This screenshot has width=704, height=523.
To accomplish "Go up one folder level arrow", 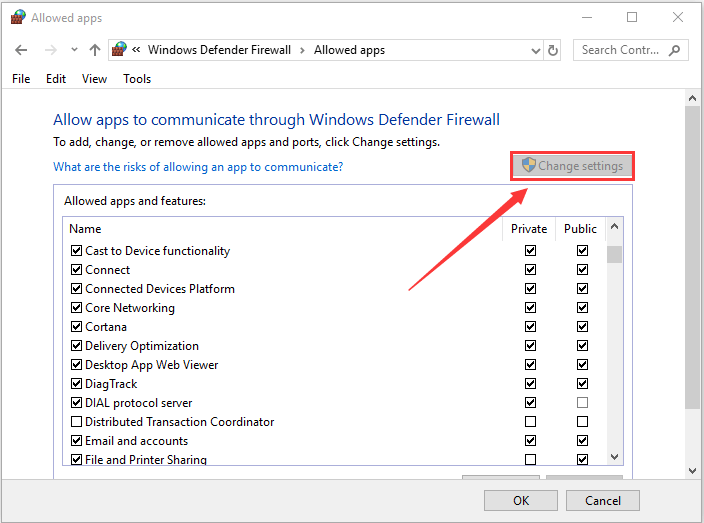I will [94, 50].
